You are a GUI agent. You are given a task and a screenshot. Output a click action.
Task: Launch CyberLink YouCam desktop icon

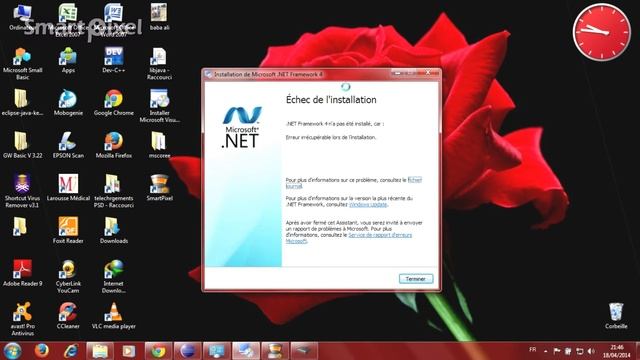coord(68,276)
